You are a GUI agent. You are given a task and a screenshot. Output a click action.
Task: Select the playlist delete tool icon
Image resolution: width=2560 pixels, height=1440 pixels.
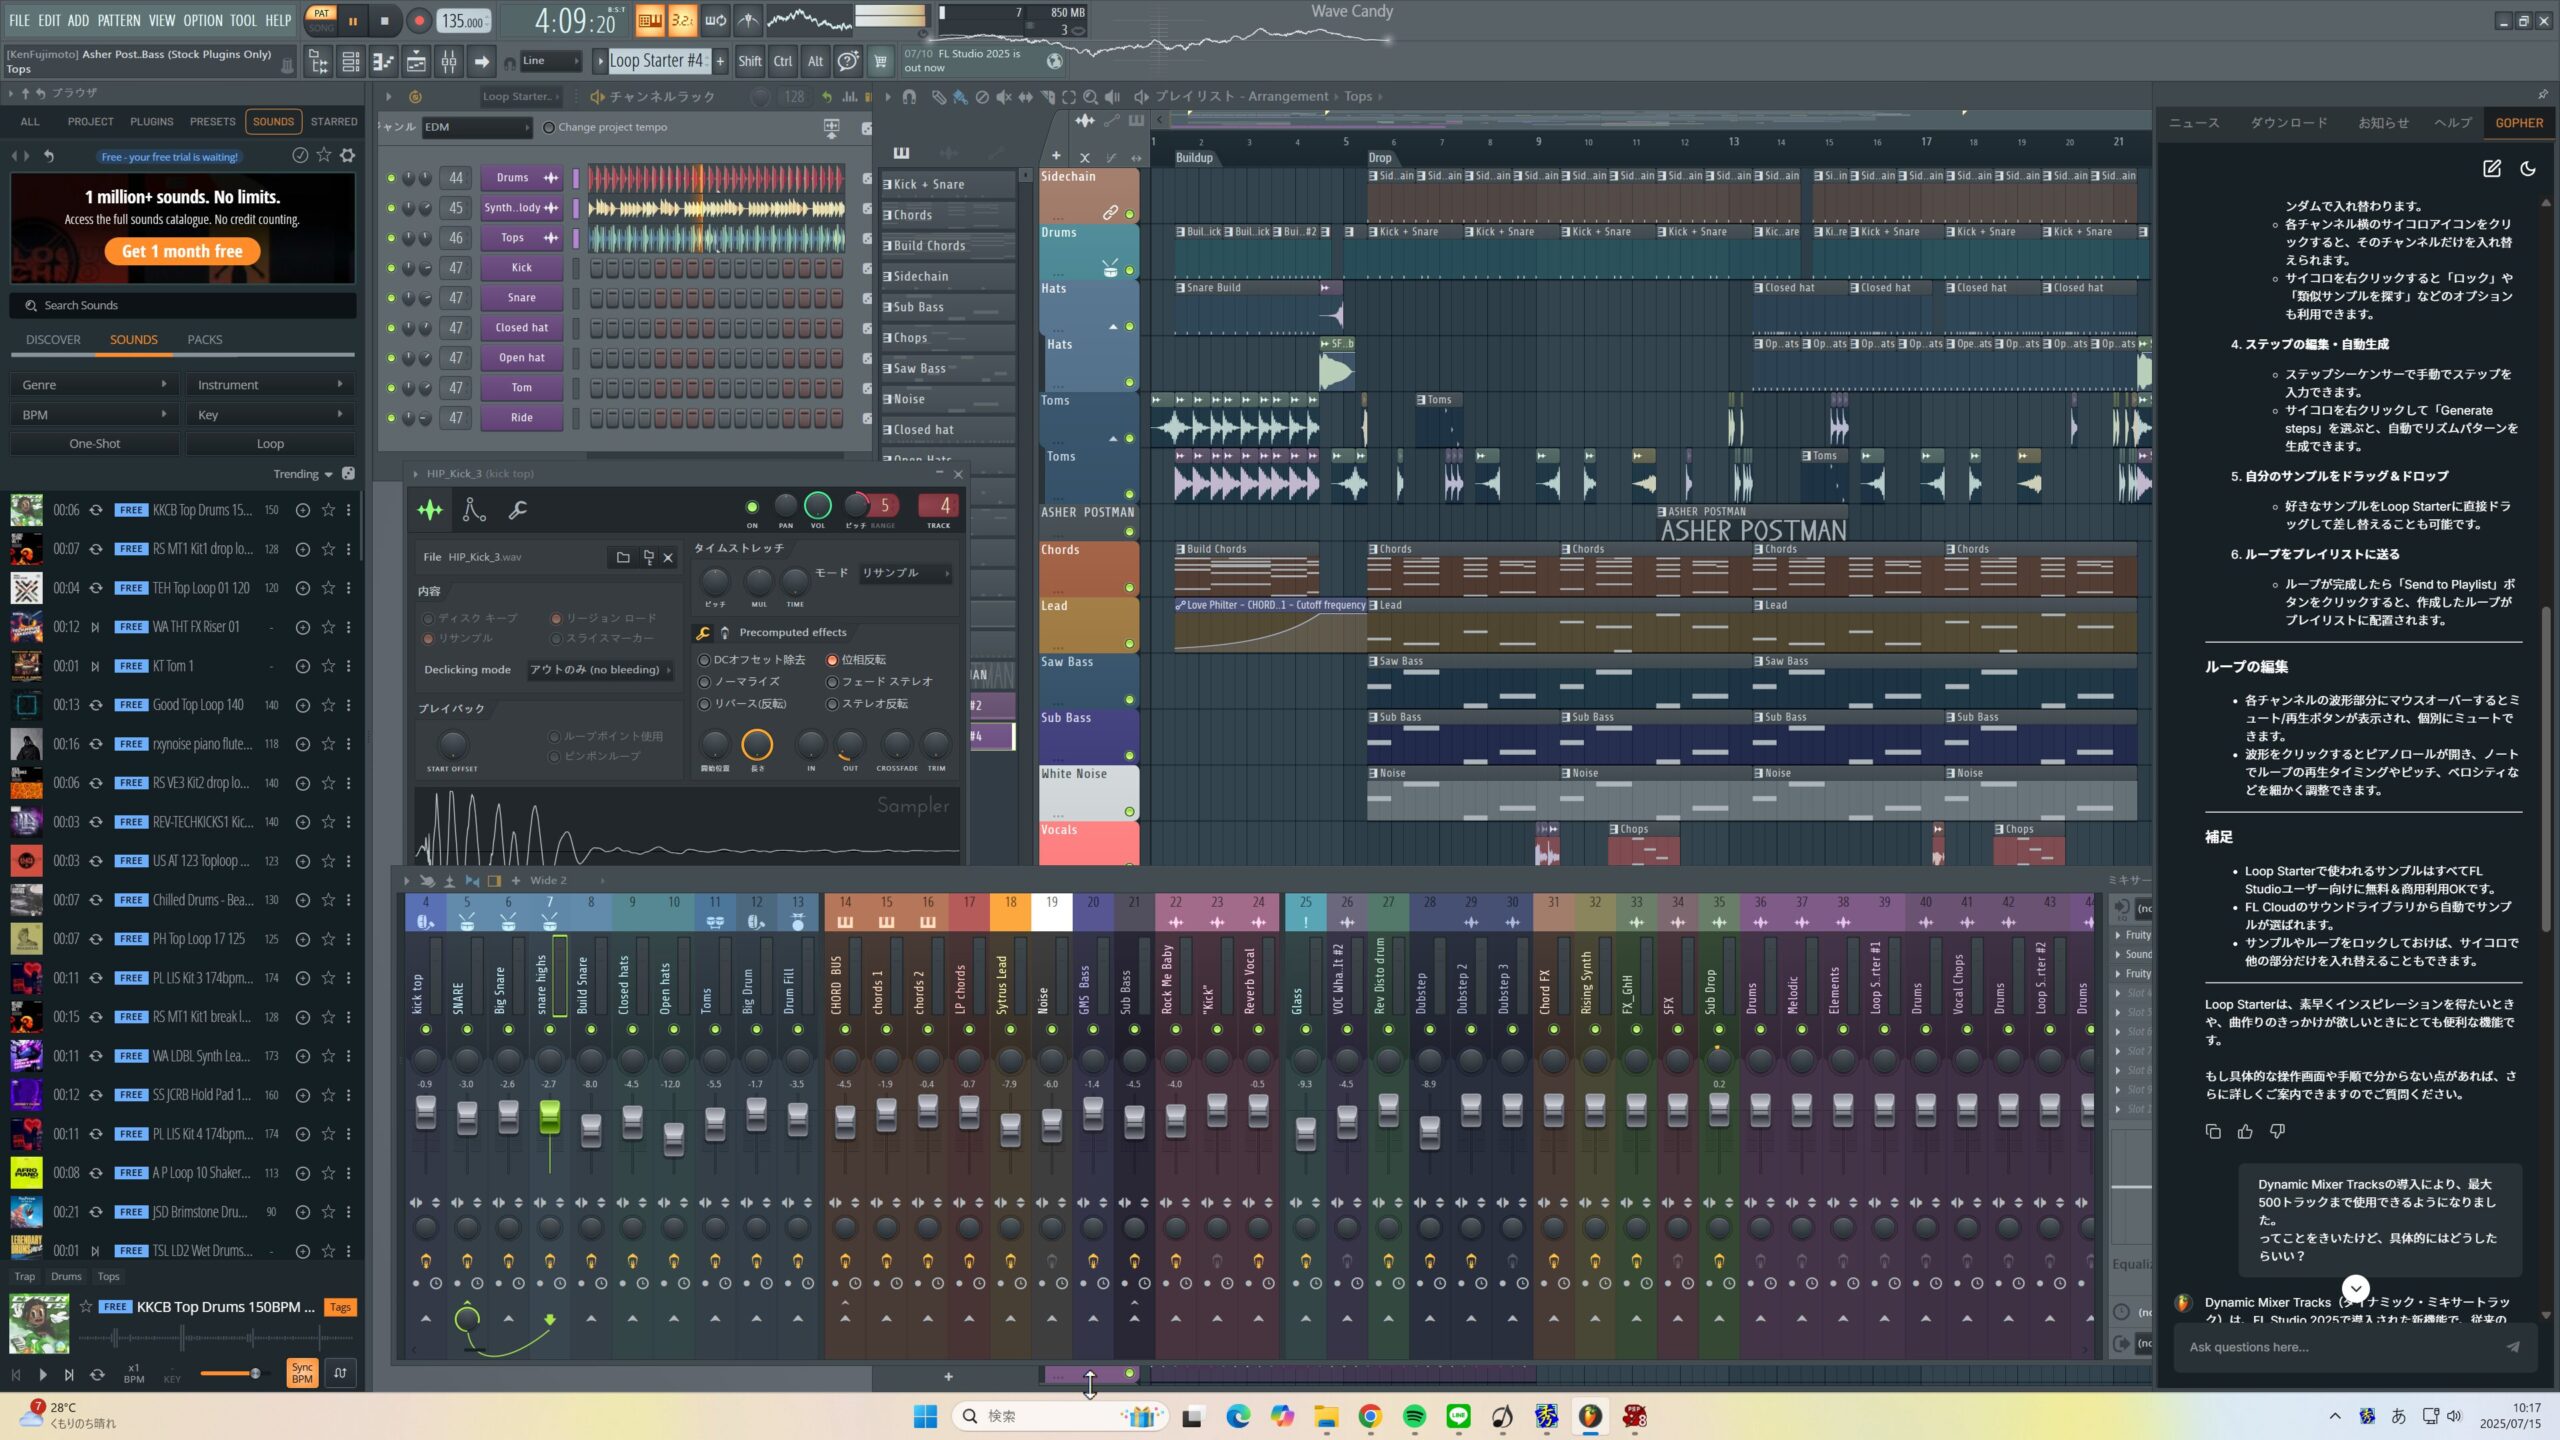coord(982,97)
